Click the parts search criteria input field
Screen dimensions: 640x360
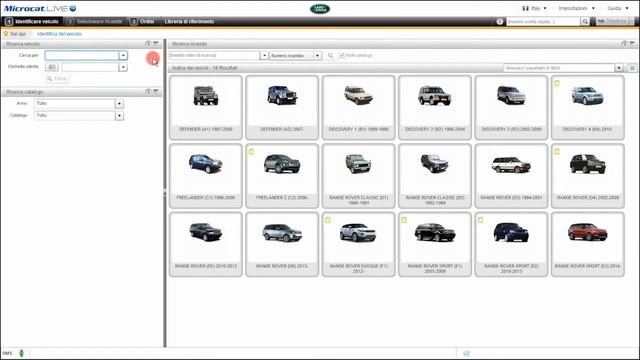point(214,56)
